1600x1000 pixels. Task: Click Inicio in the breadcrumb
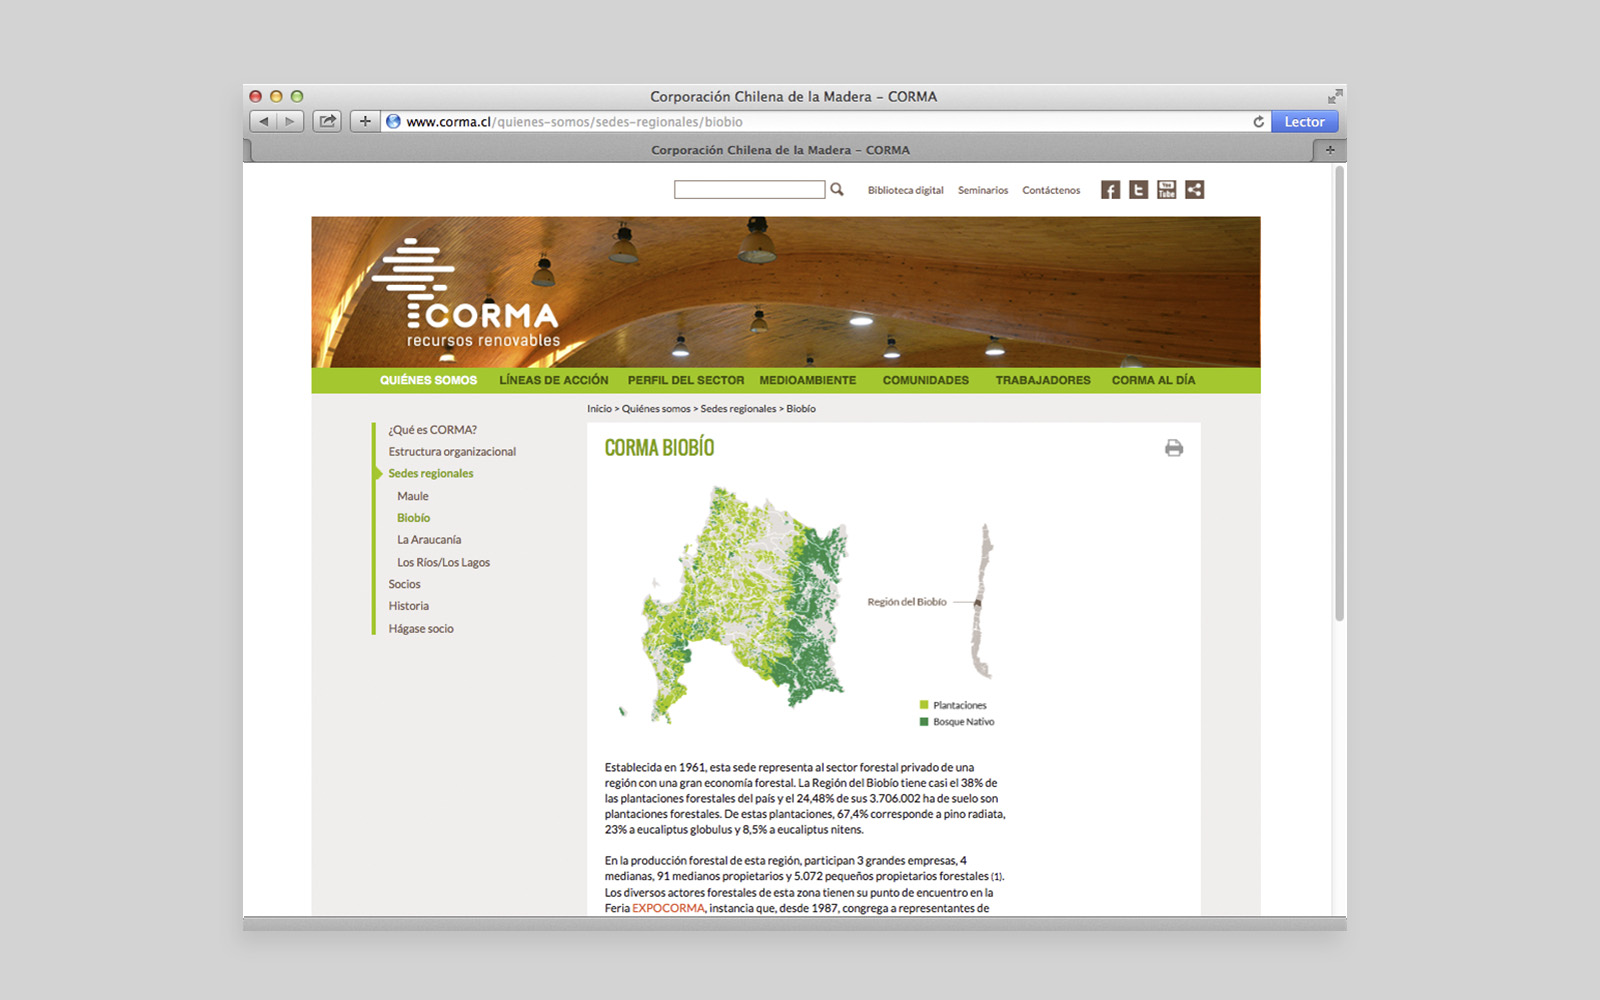point(599,409)
